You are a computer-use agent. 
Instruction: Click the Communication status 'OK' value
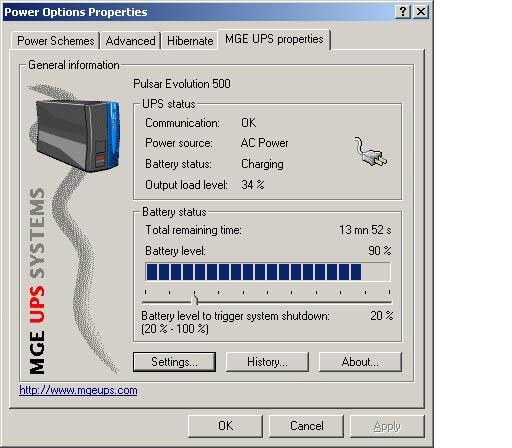249,123
